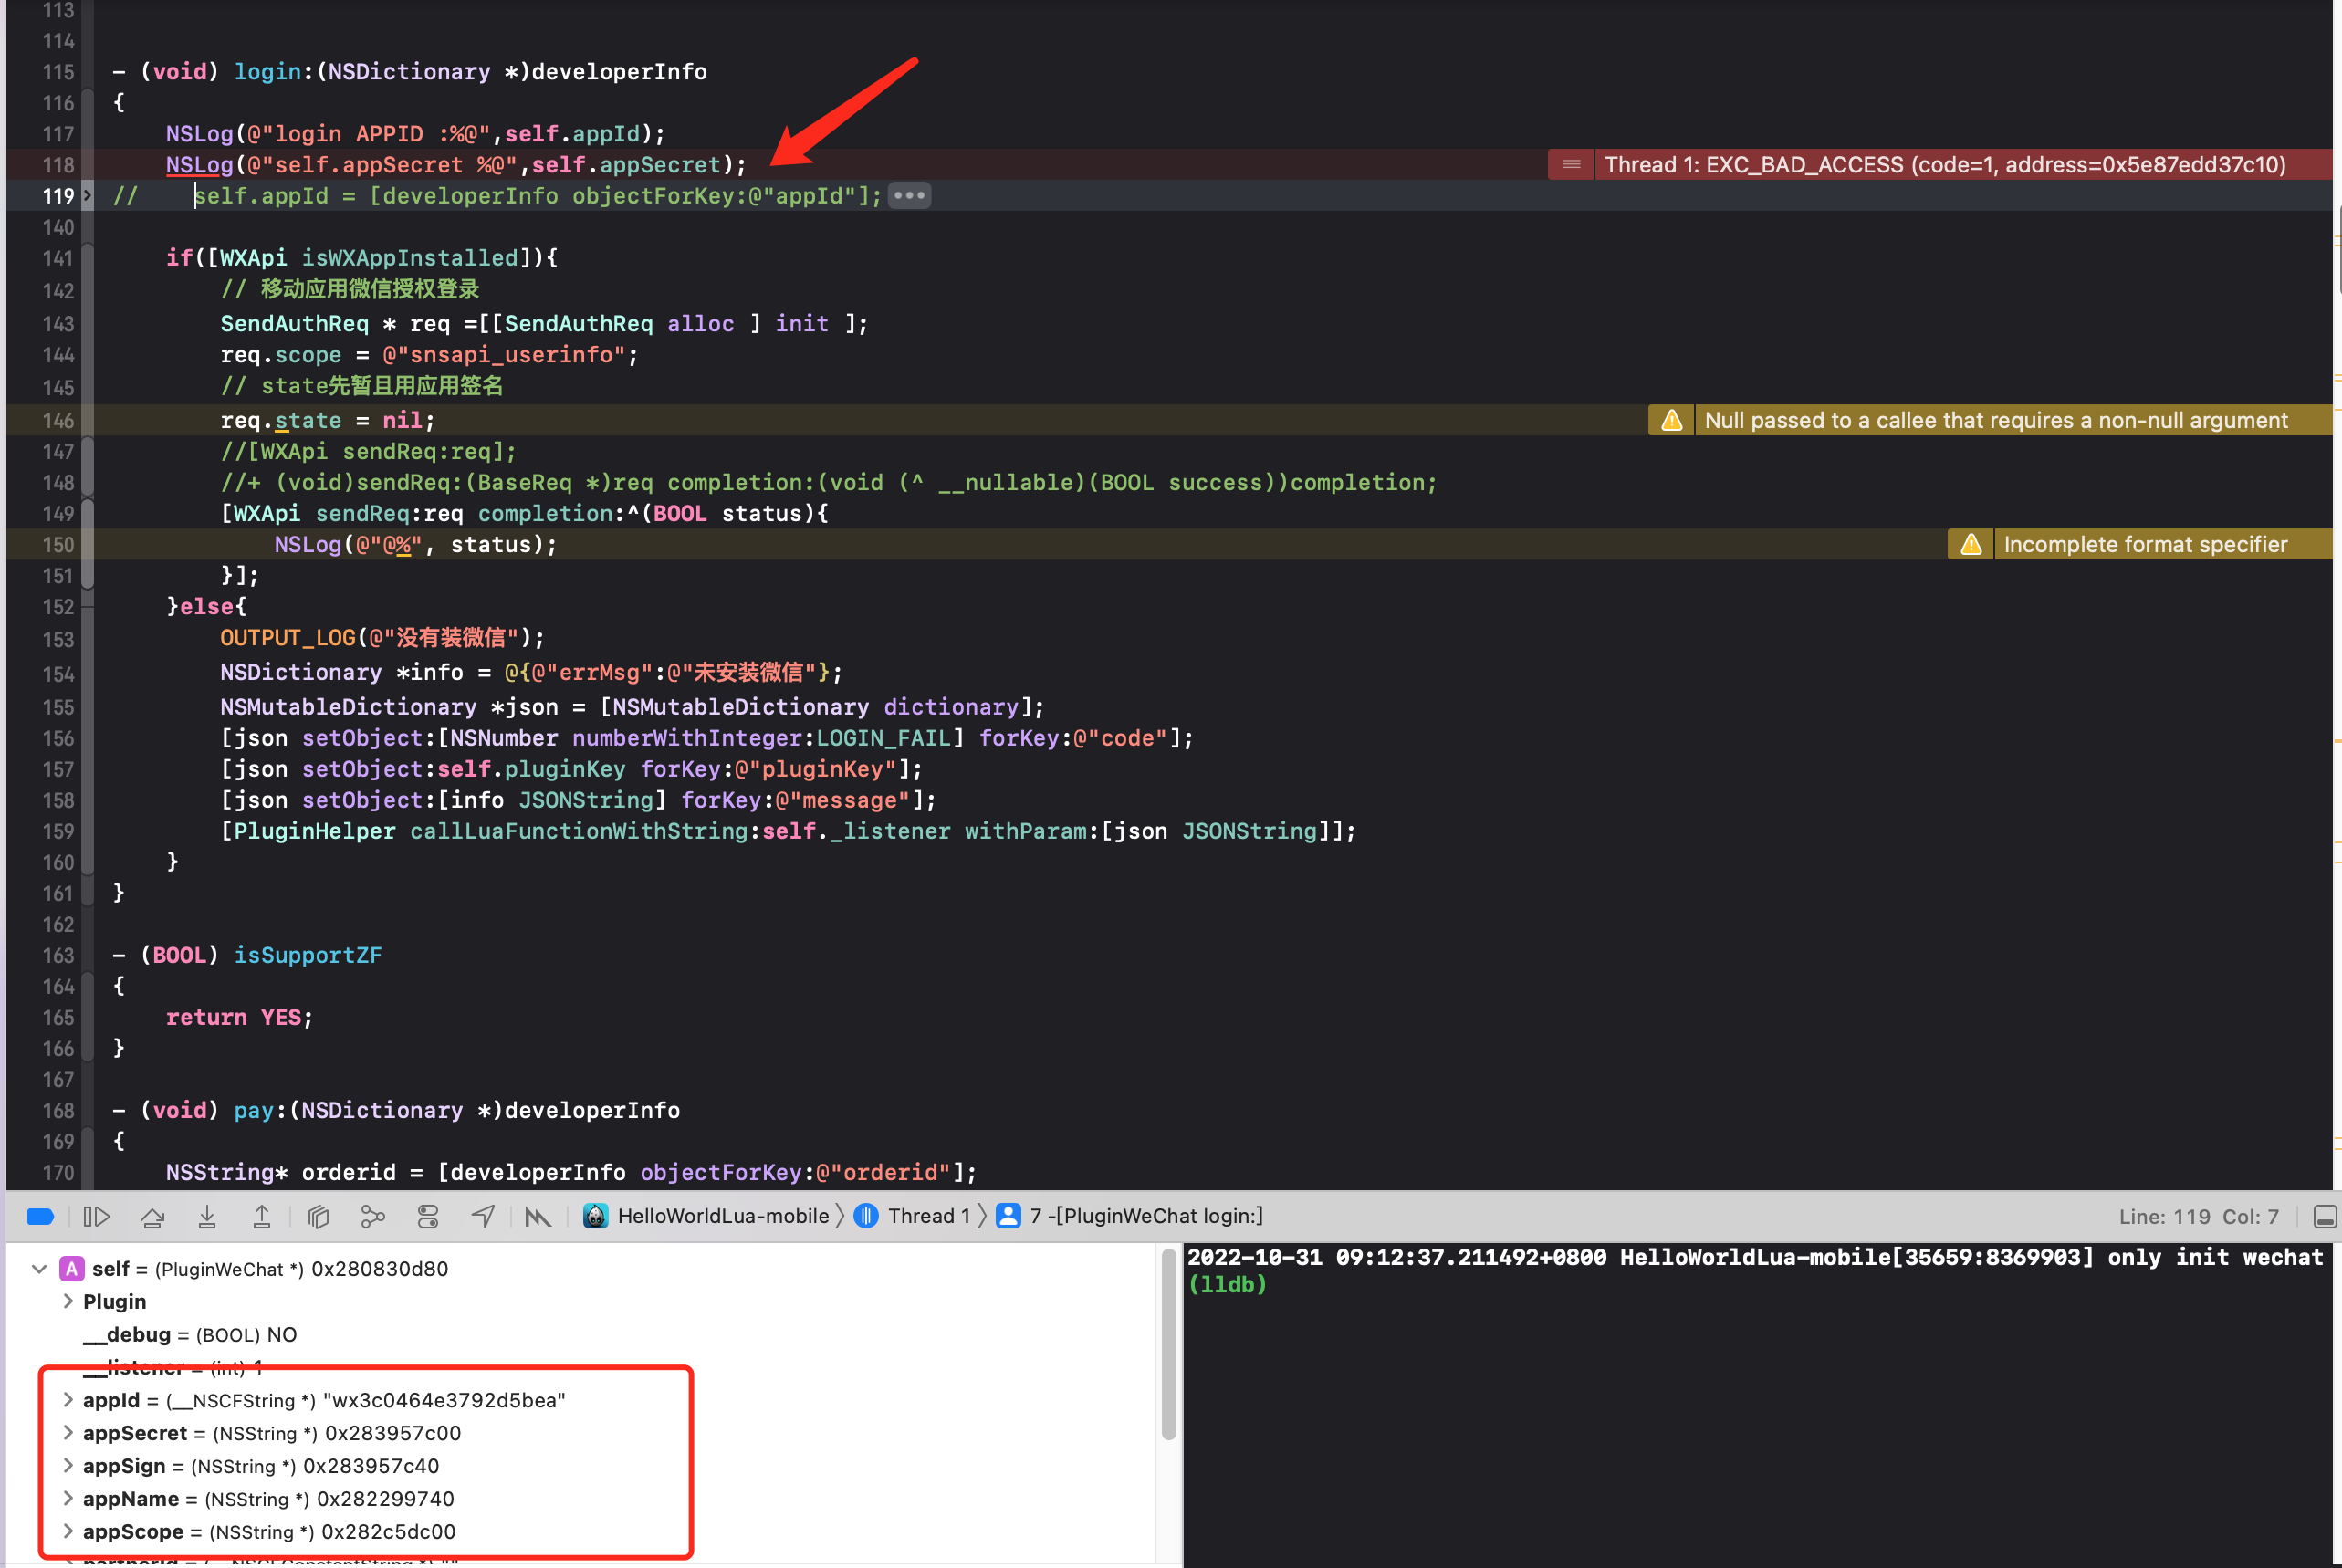Viewport: 2342px width, 1568px height.
Task: Toggle the breakpoints activation button
Action: (x=40, y=1216)
